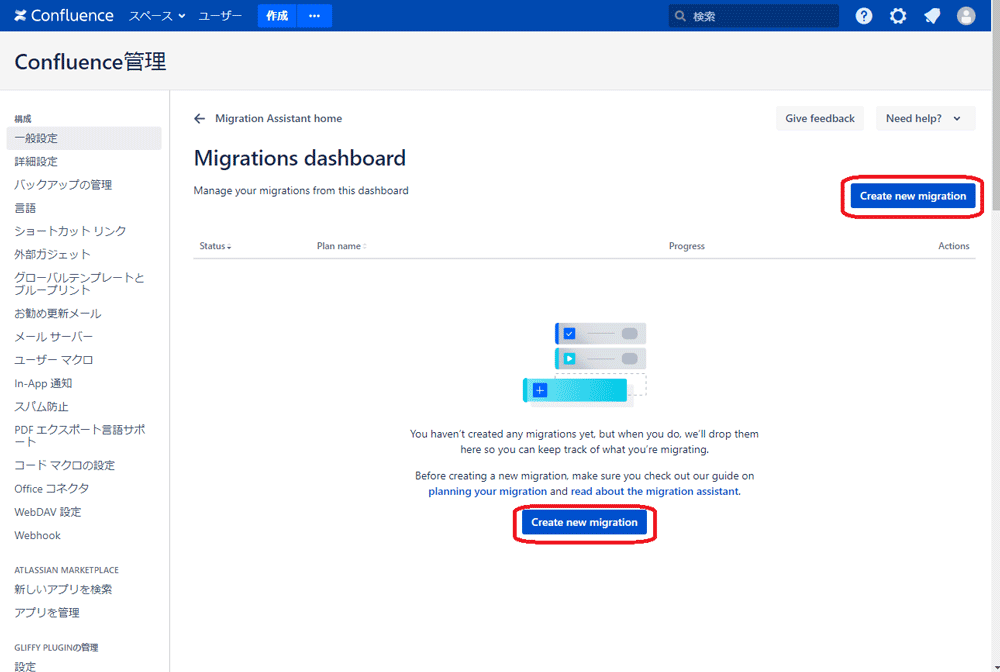
Task: Follow the Migration Assistant home link
Action: 278,119
